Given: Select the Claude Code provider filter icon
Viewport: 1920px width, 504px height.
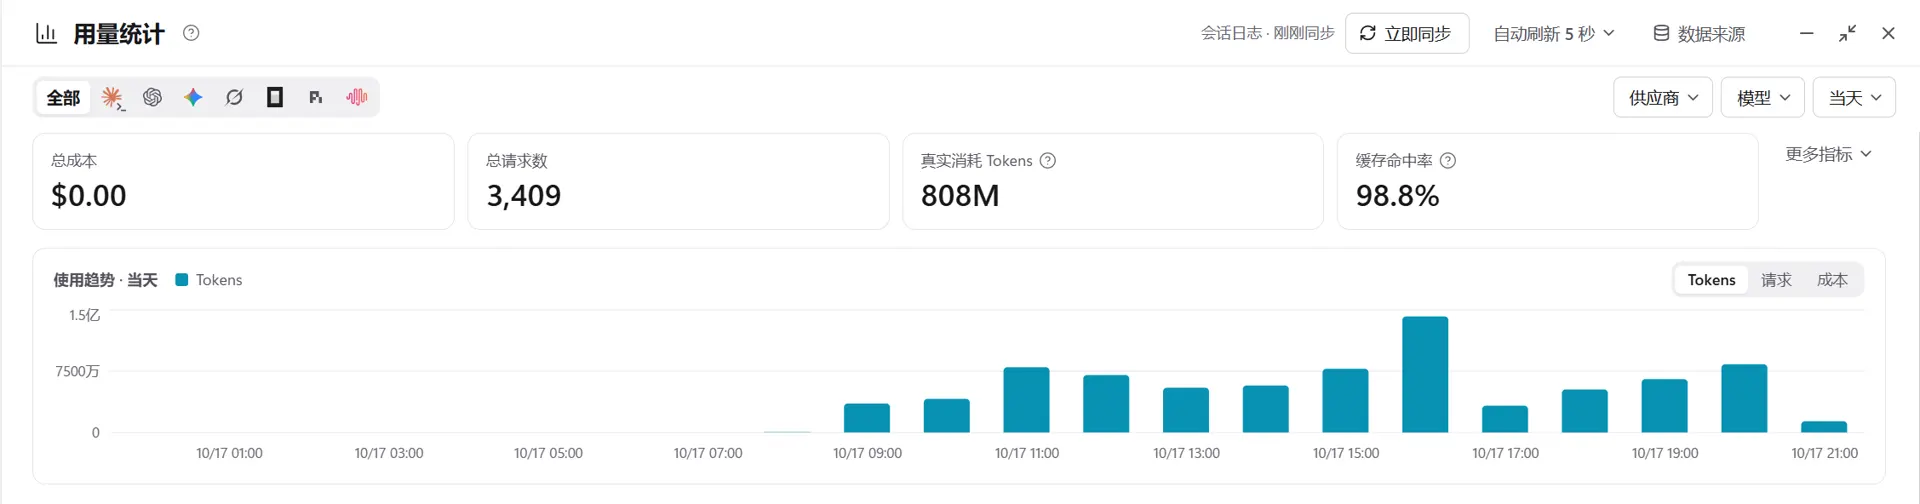Looking at the screenshot, I should (x=112, y=98).
